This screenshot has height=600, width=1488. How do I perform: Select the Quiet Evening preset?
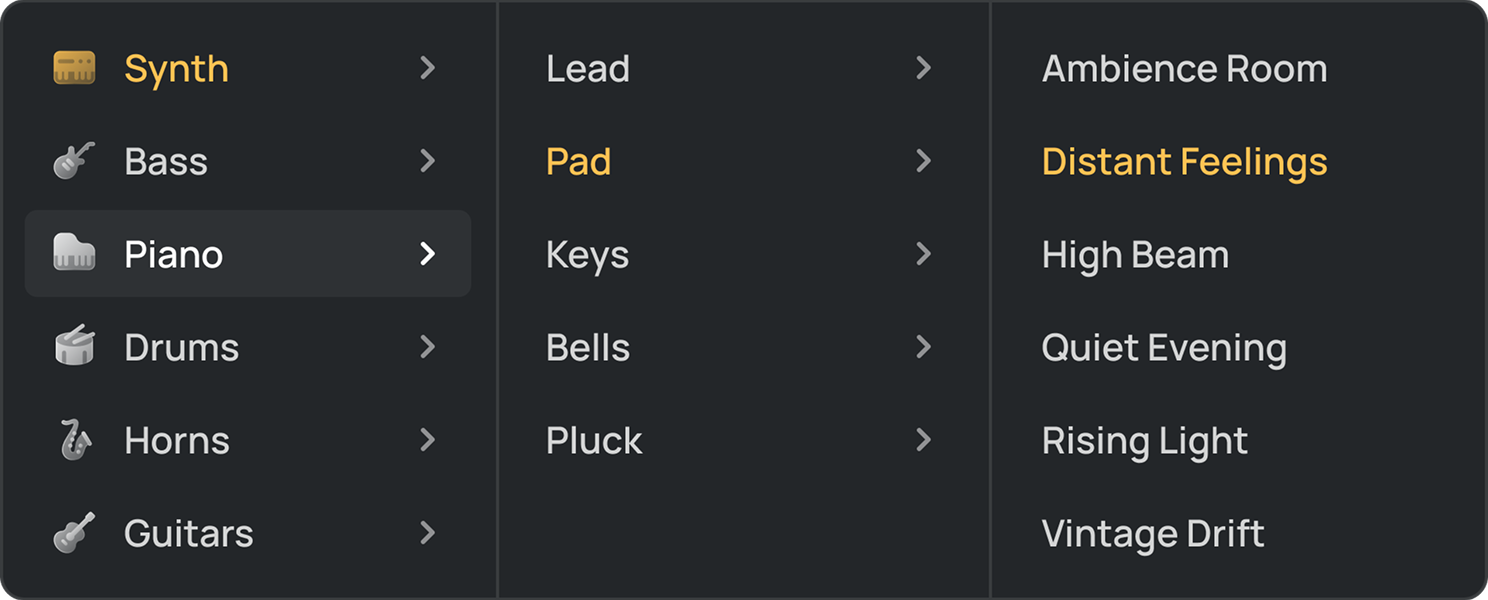[x=1164, y=347]
